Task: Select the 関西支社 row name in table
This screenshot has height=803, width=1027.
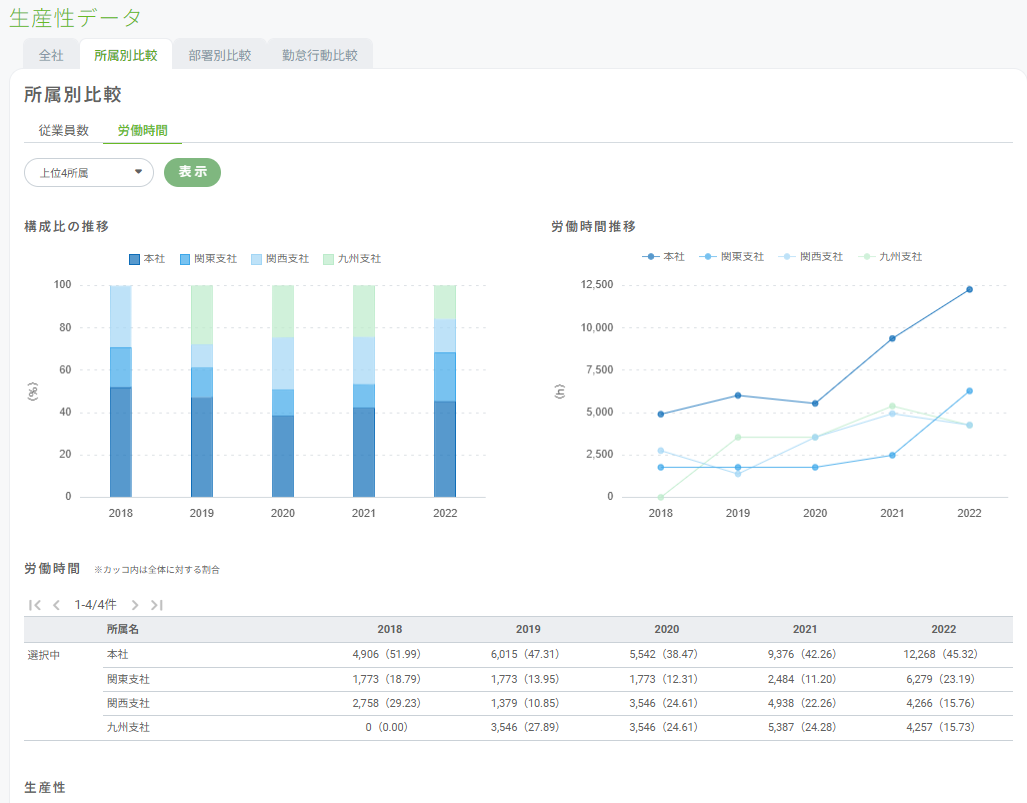Action: [x=128, y=703]
